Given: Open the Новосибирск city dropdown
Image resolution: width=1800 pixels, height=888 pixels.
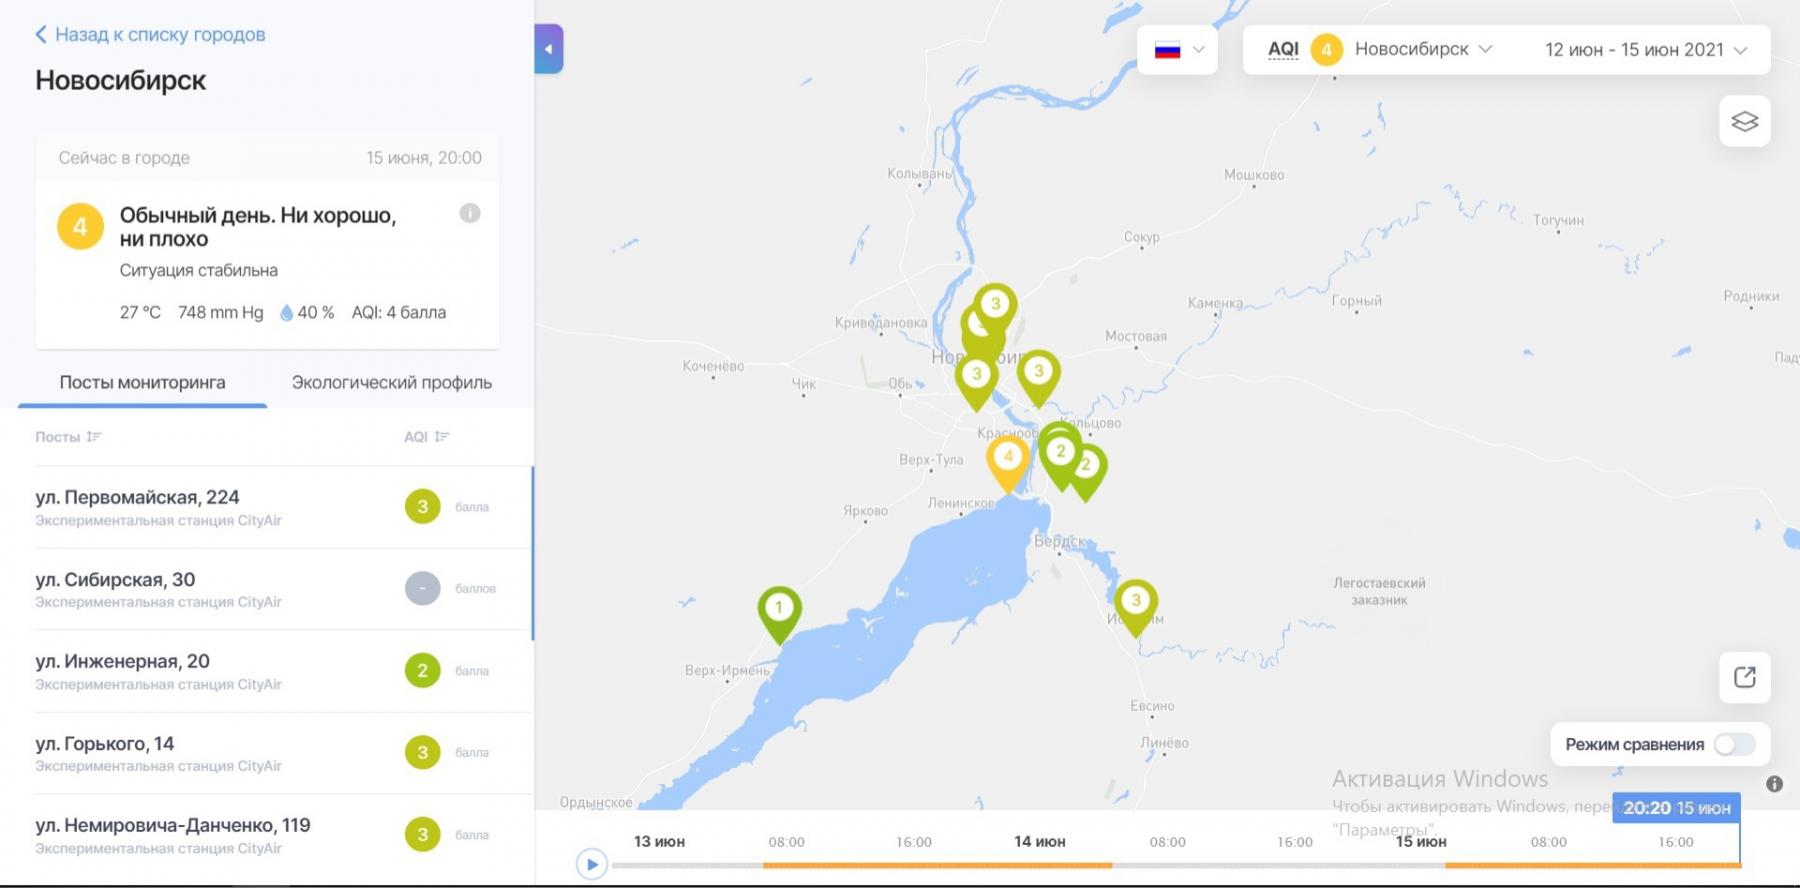Looking at the screenshot, I should 1423,49.
